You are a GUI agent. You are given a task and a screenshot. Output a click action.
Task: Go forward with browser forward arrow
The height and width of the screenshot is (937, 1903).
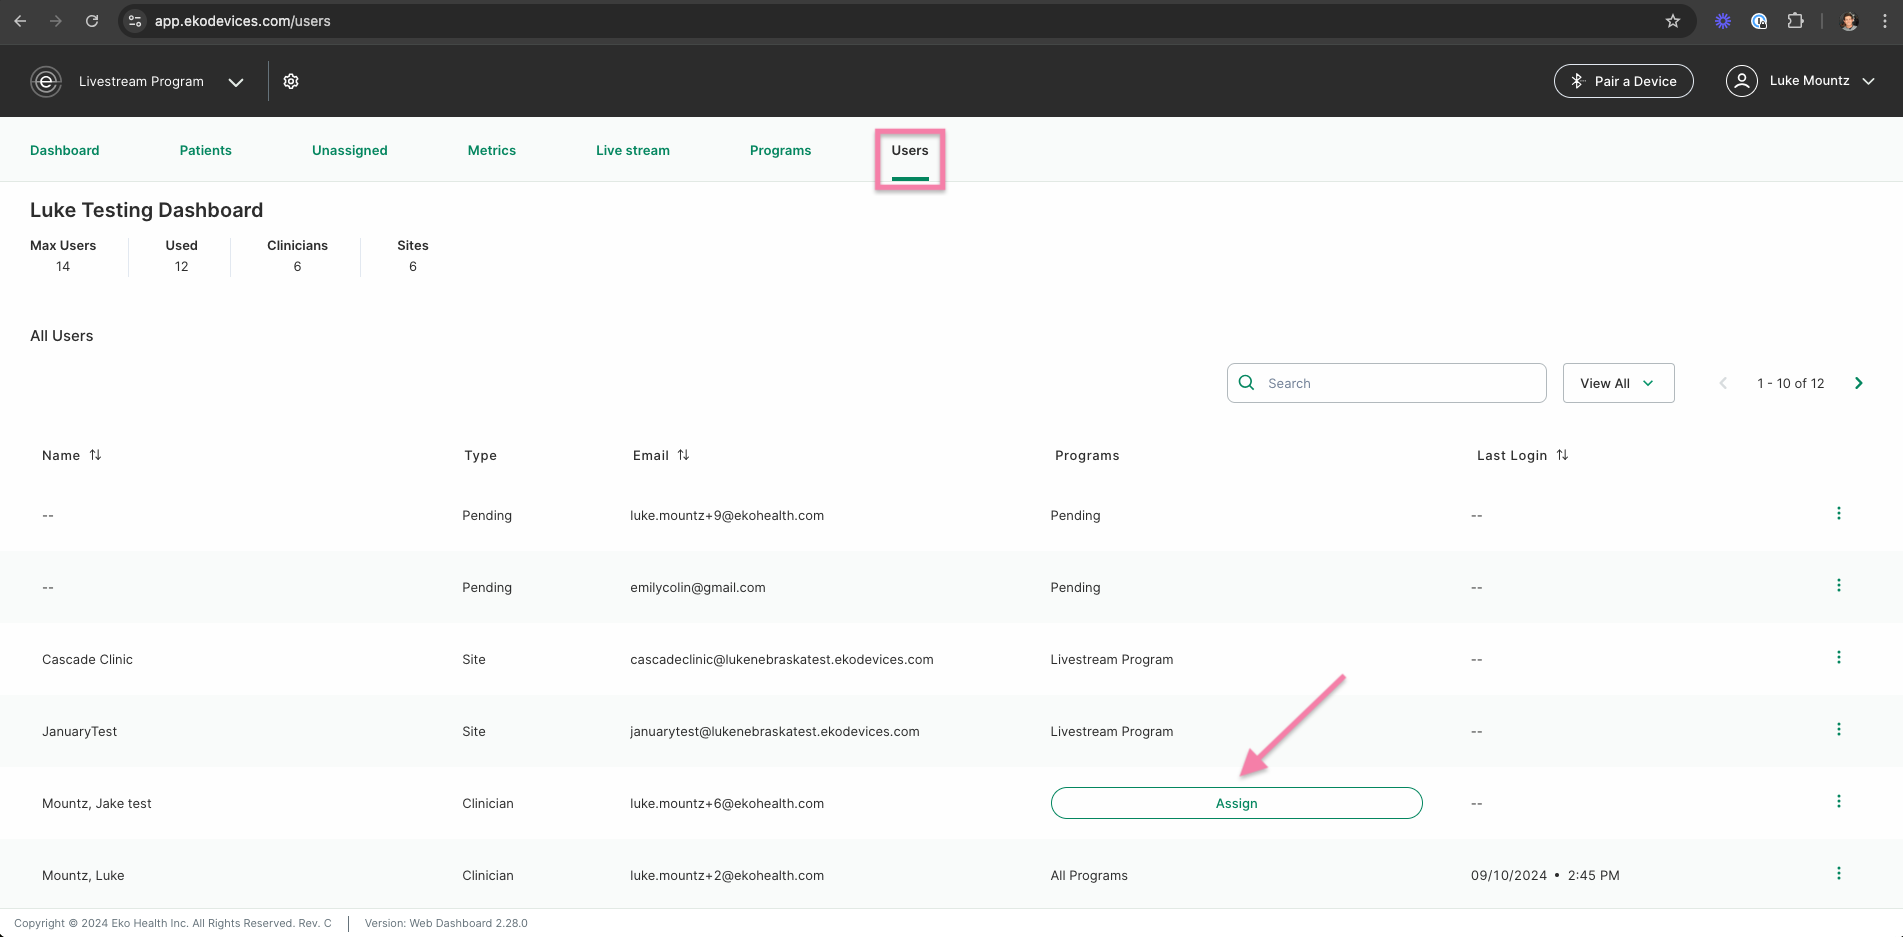[56, 20]
